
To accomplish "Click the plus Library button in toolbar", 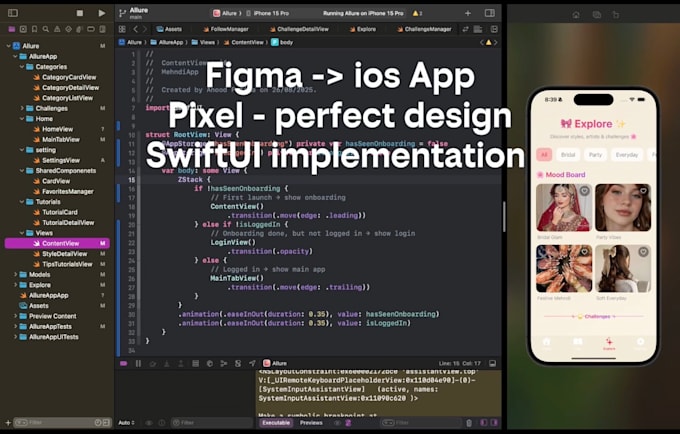I will pos(468,13).
